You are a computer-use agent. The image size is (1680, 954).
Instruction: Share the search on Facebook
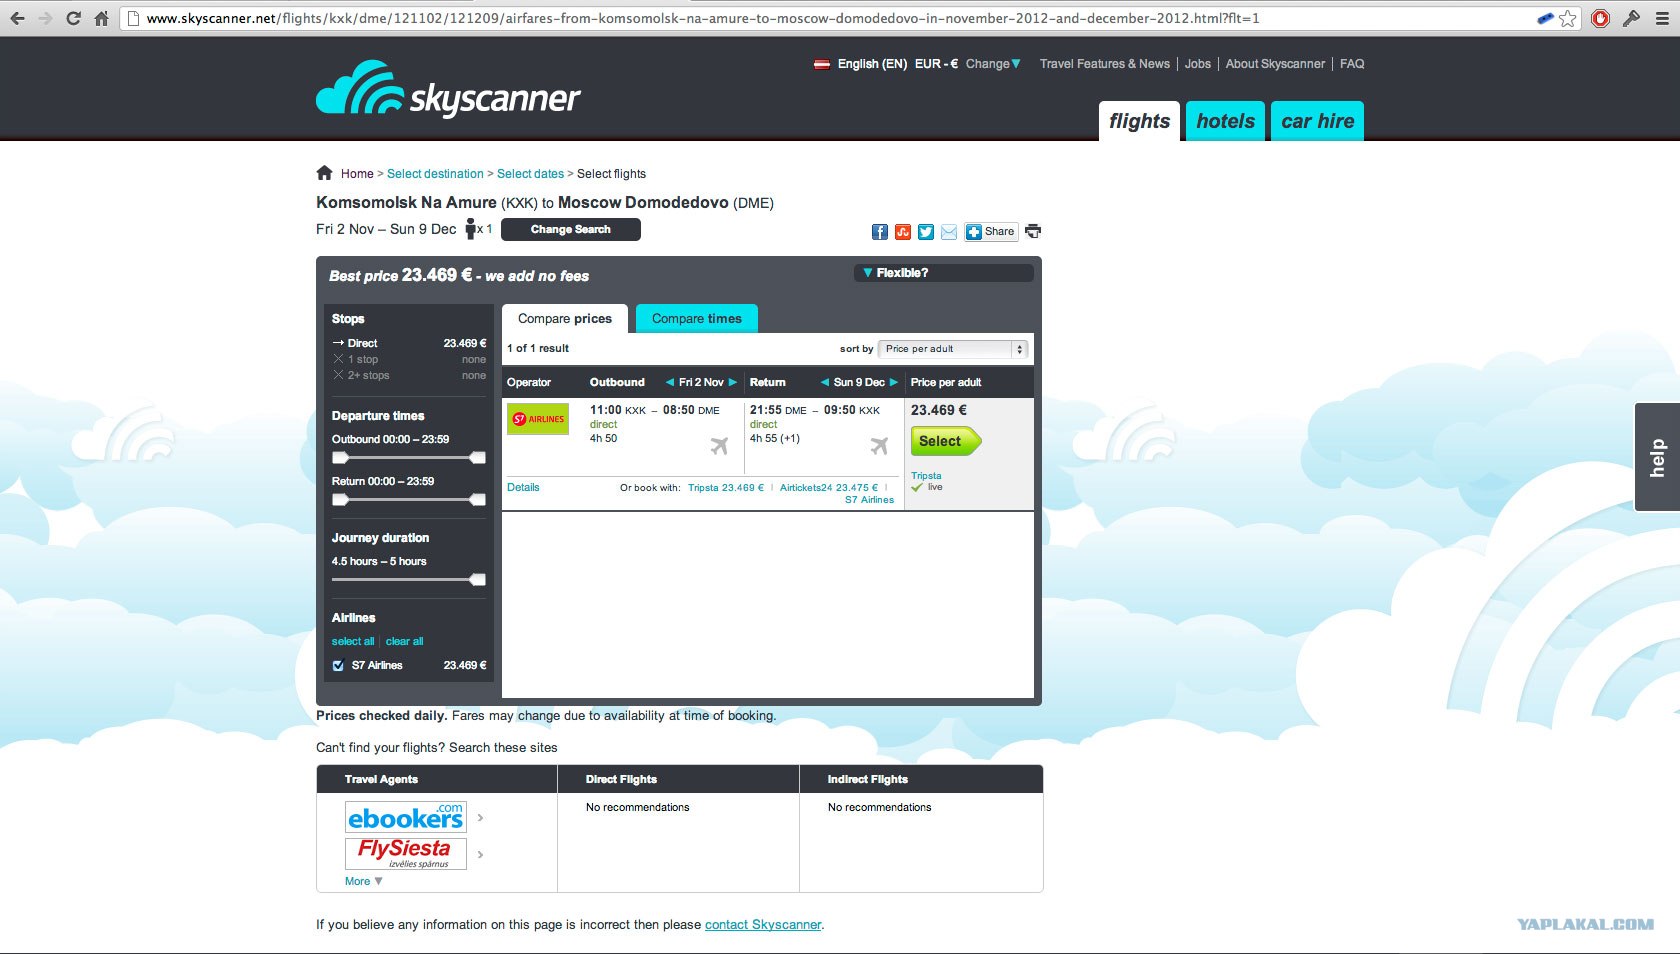tap(880, 232)
